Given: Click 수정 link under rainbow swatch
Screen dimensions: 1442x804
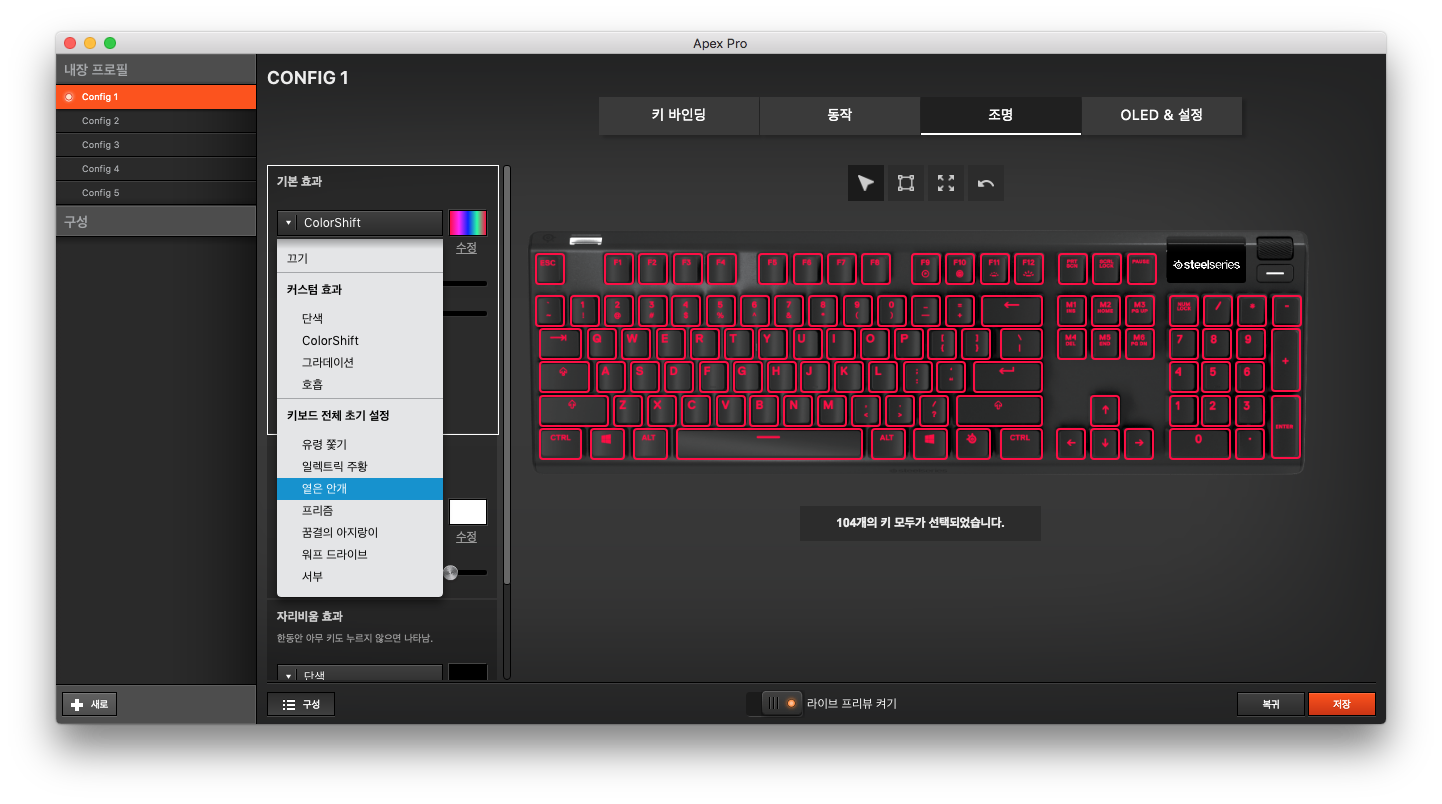Looking at the screenshot, I should tap(466, 248).
